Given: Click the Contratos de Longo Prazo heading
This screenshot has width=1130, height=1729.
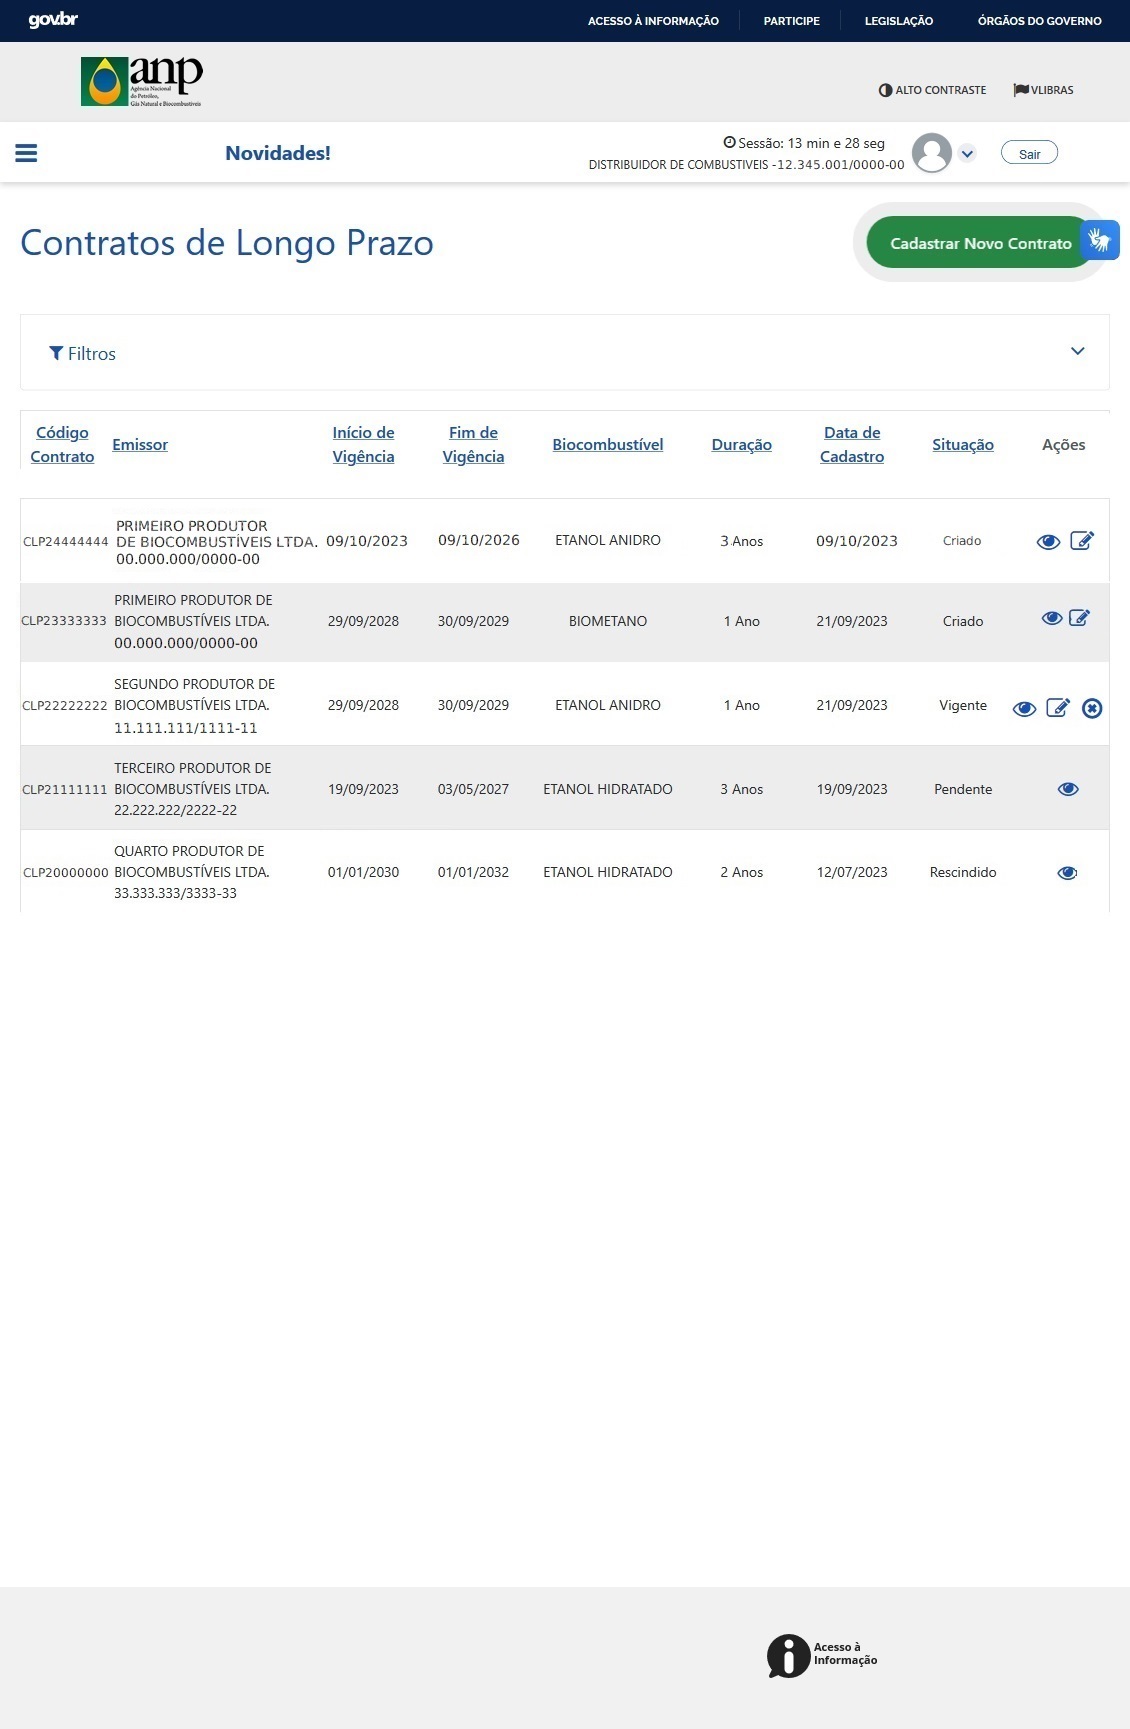Looking at the screenshot, I should tap(227, 243).
